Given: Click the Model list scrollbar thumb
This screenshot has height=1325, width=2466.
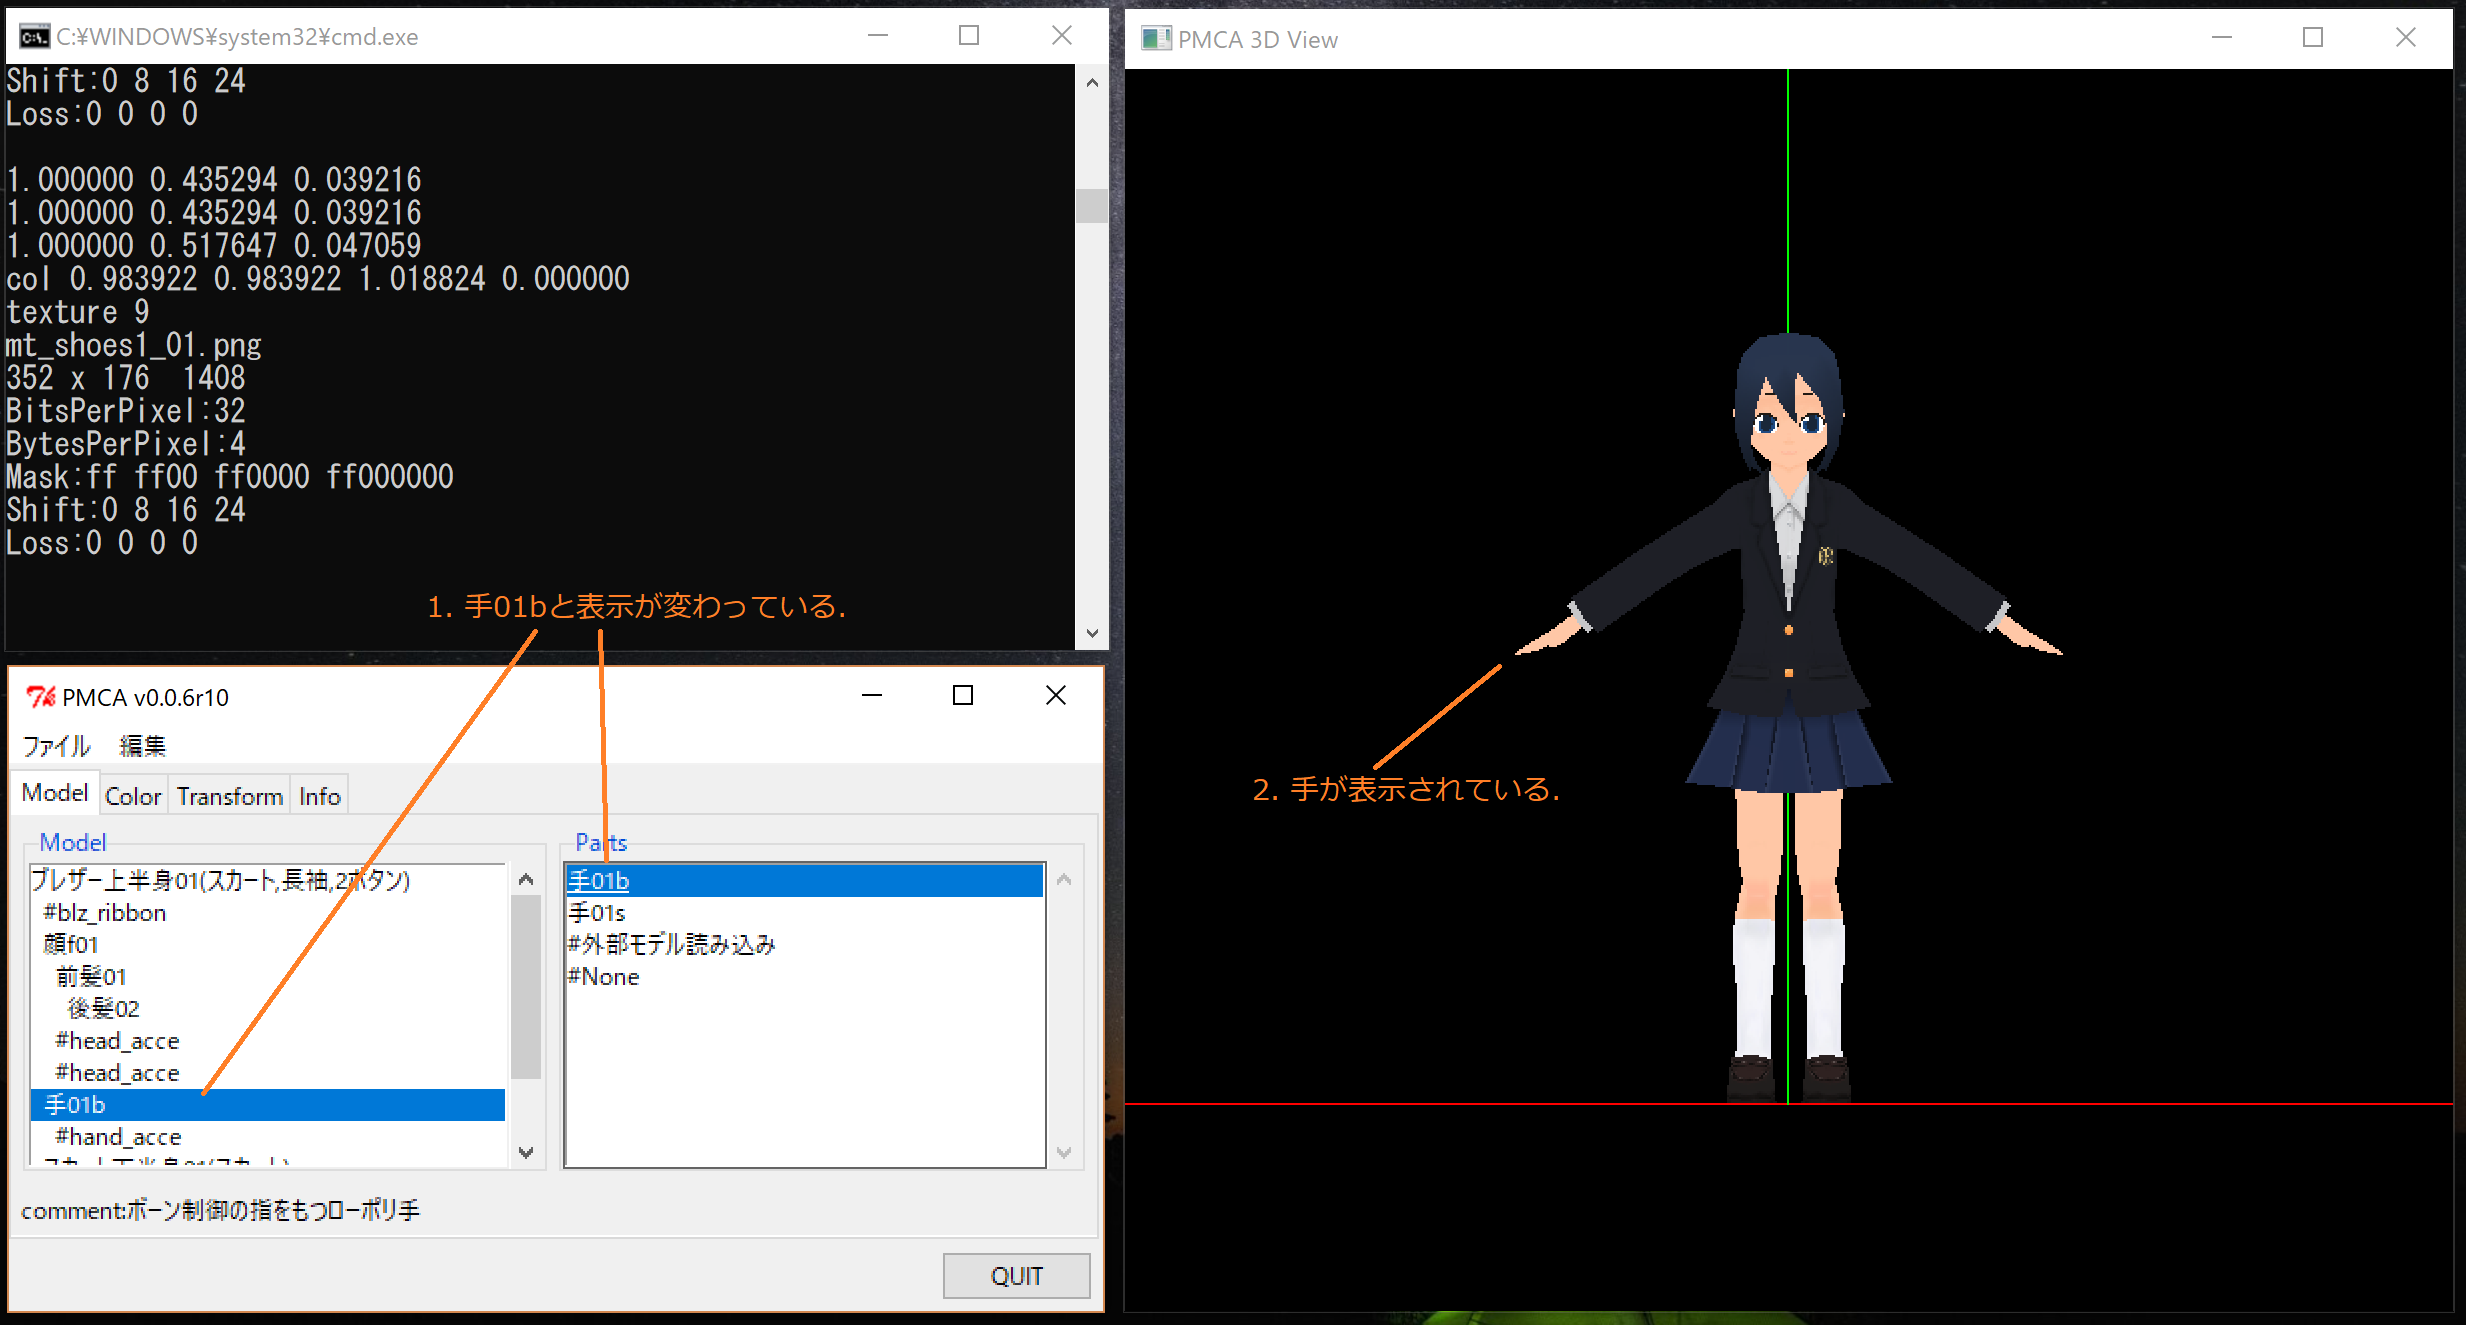Looking at the screenshot, I should coord(526,987).
